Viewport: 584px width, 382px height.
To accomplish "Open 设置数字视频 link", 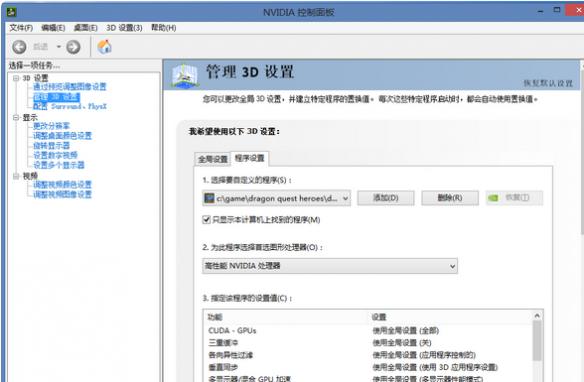I will point(55,155).
